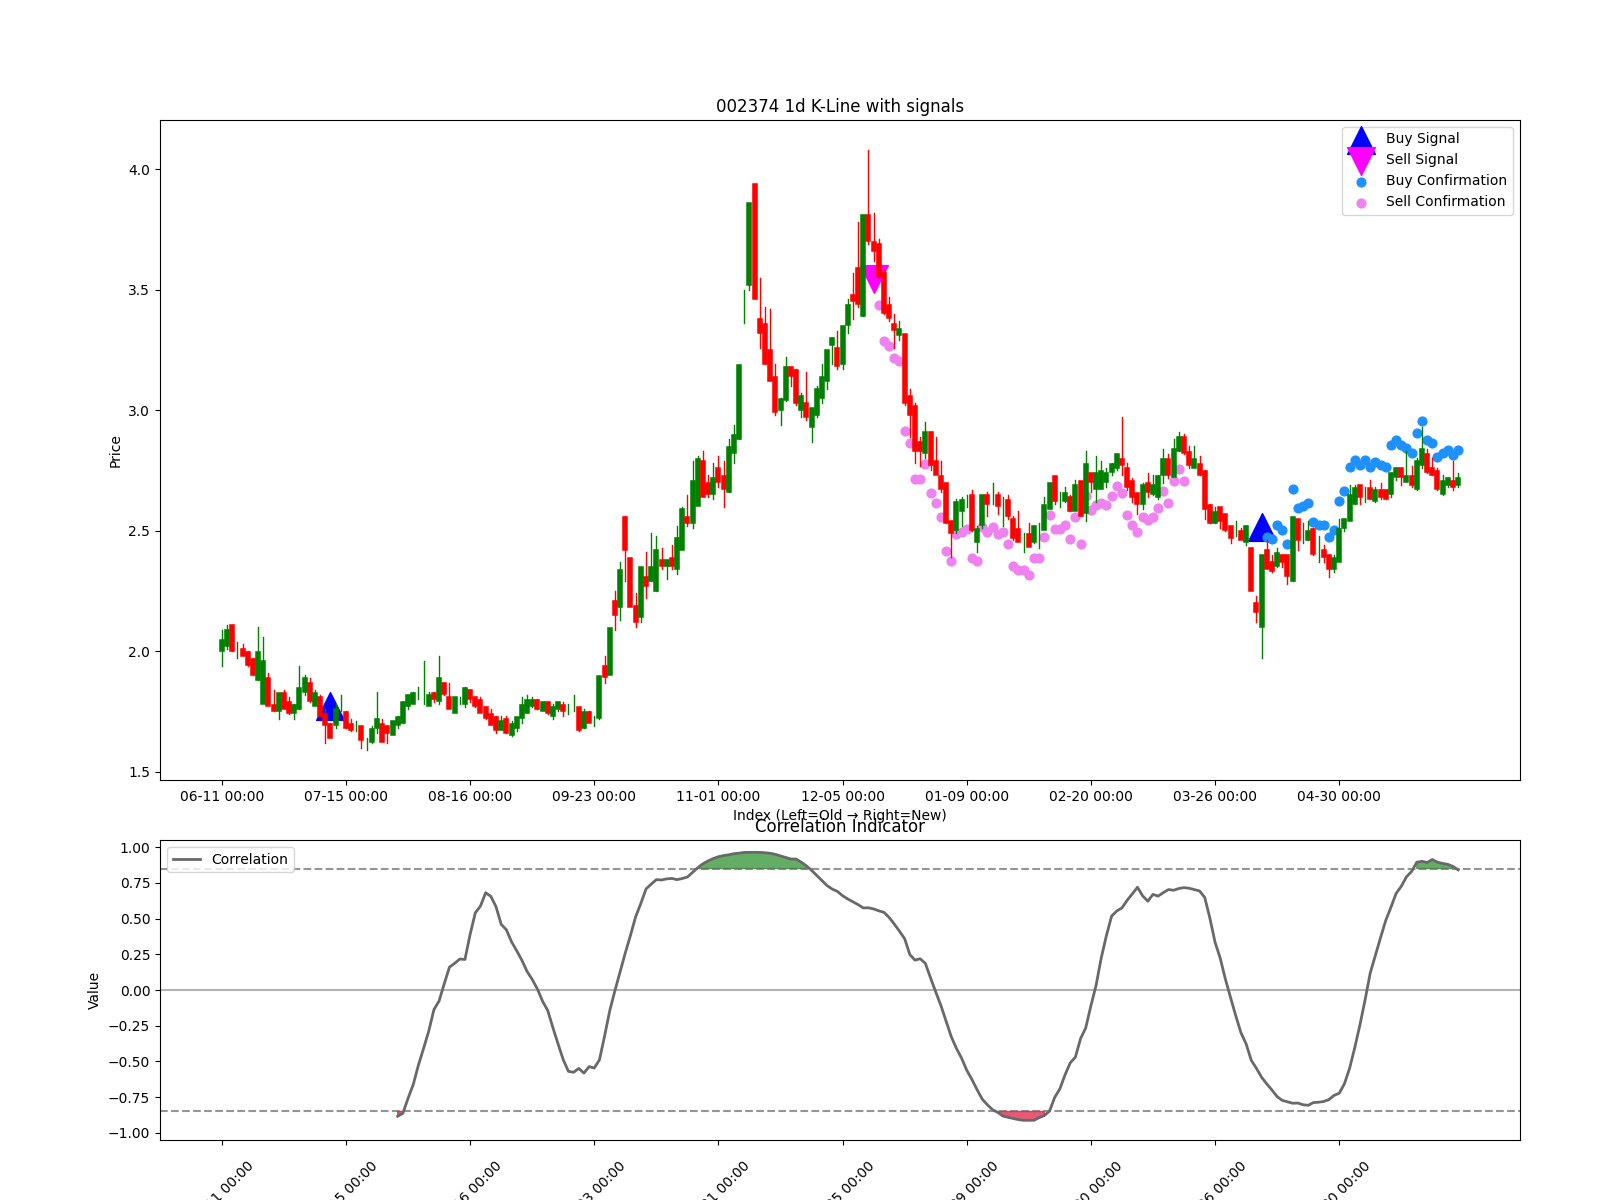
Task: Click the blue Buy Confirmation dot in legend
Action: coord(1361,182)
